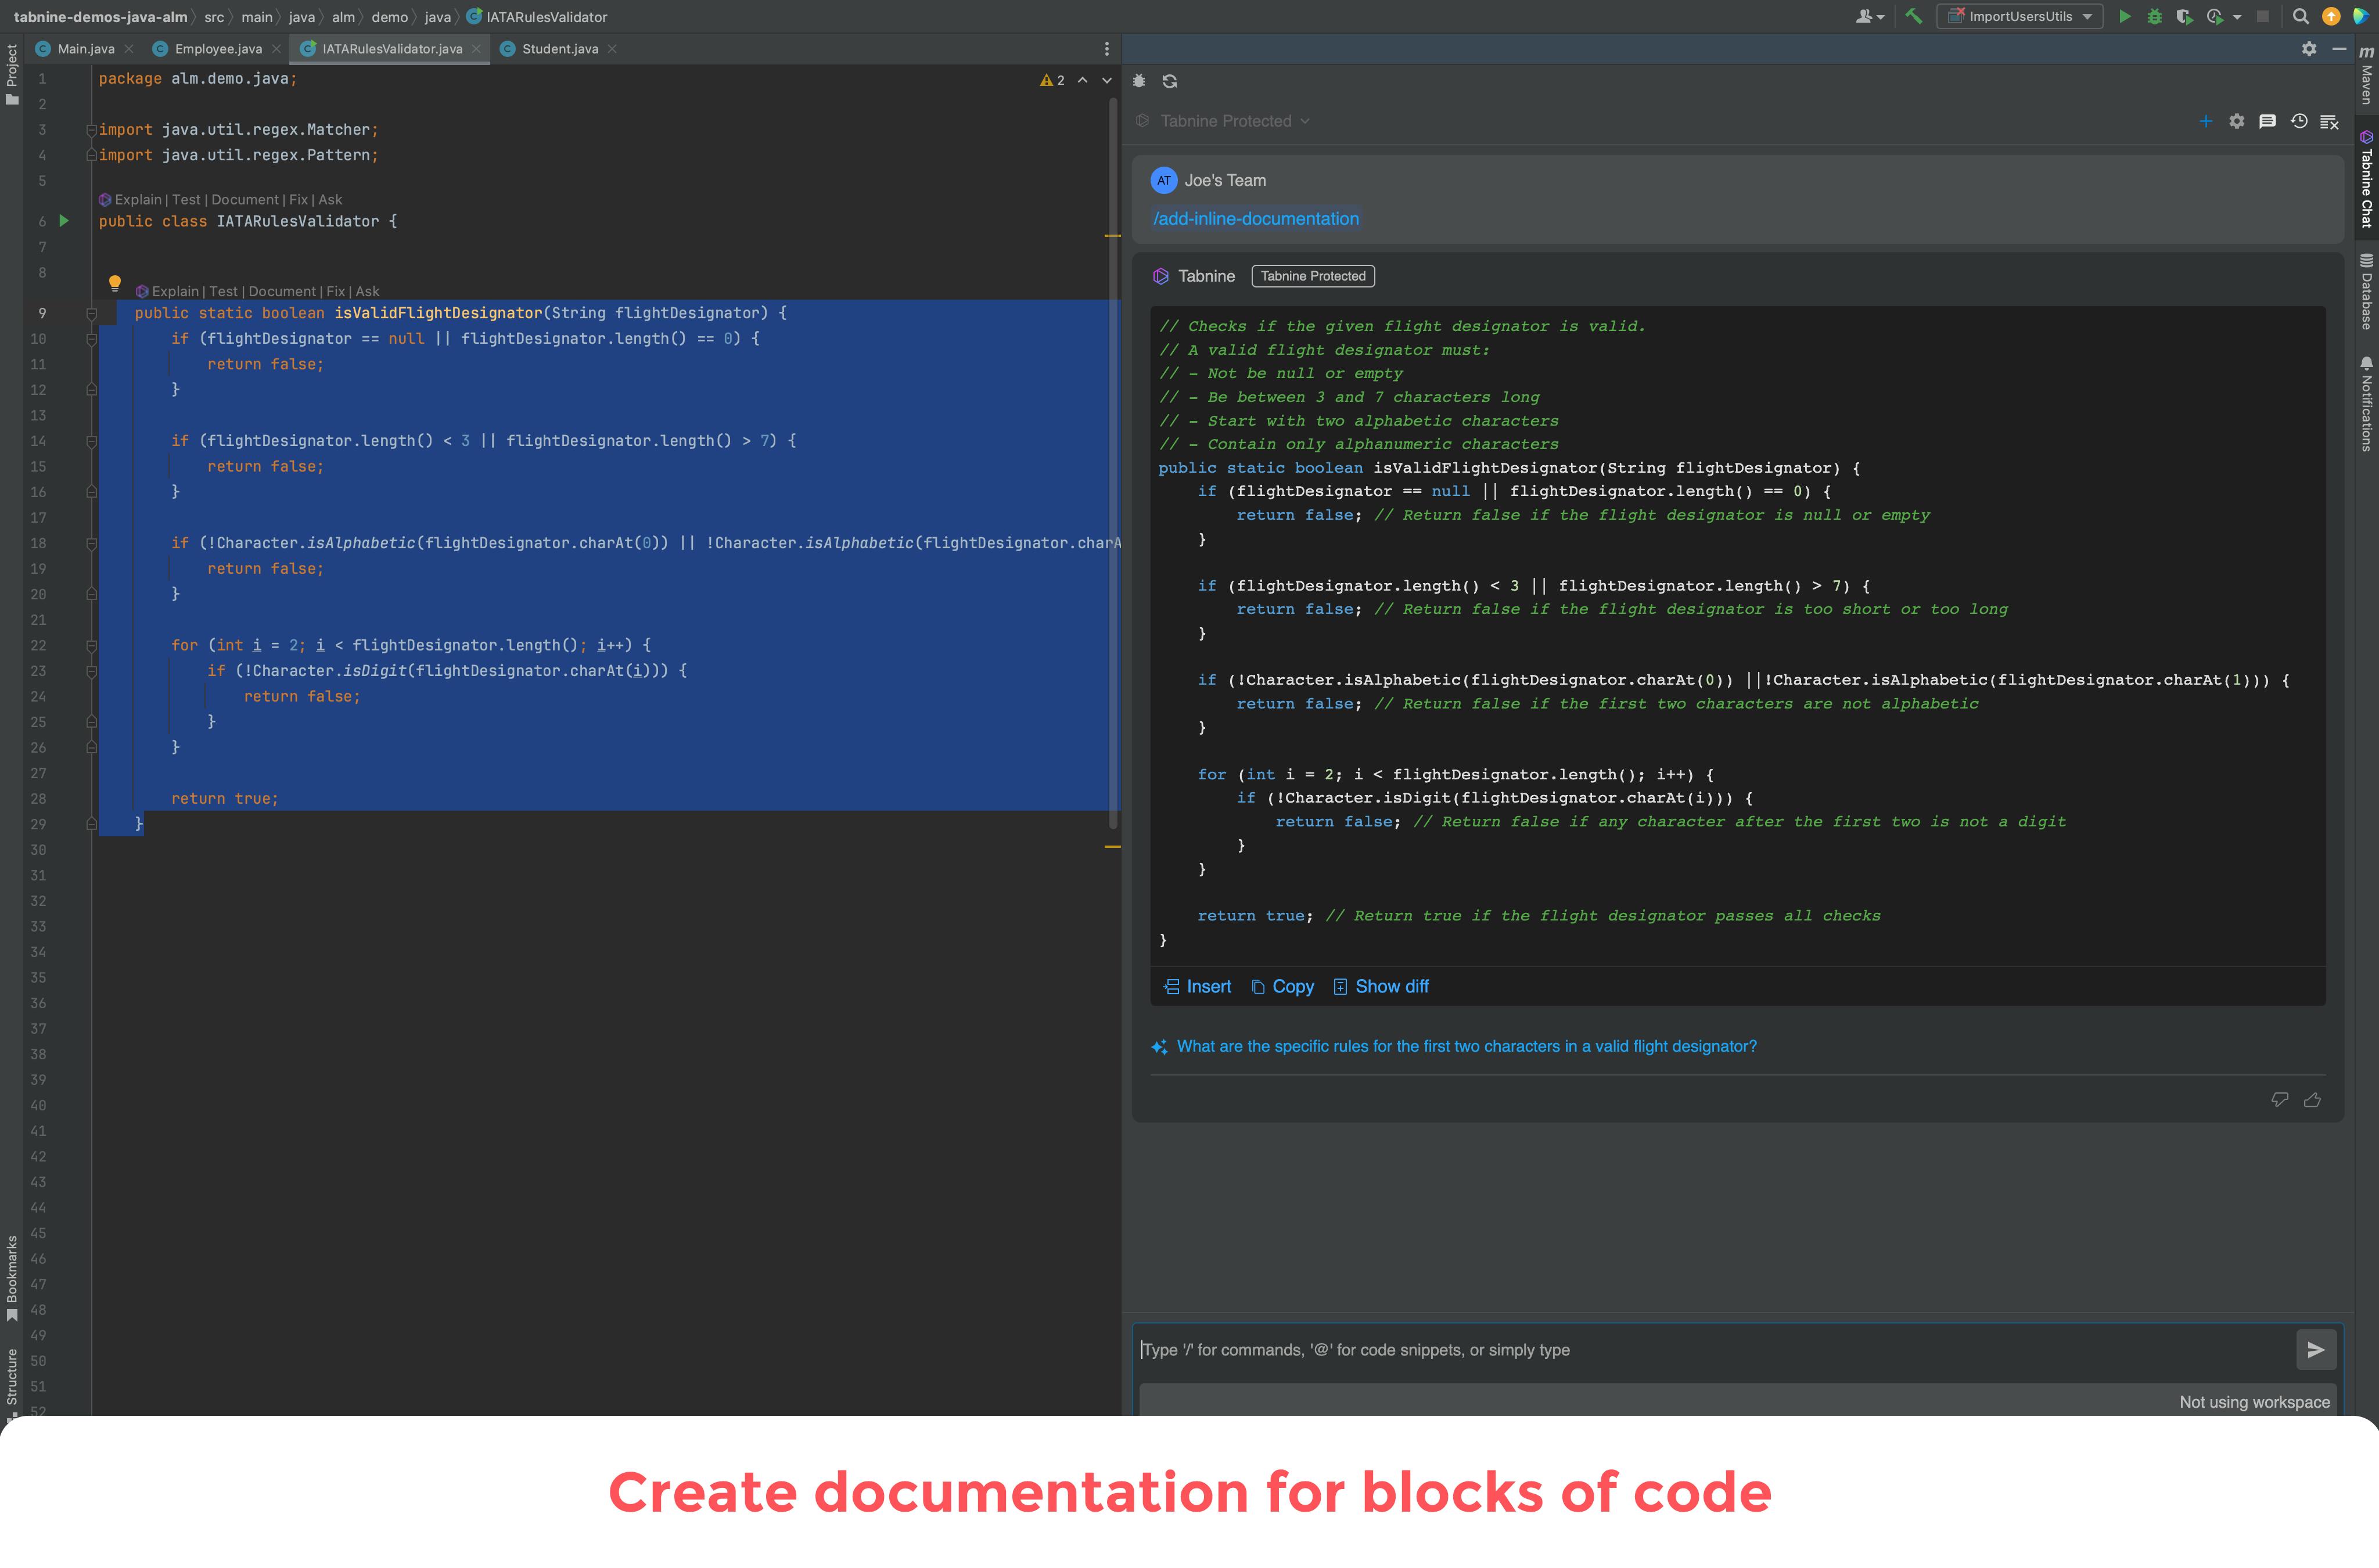Open the colorful JetBrains Toolbox icon at the toolbar's far right
This screenshot has height=1568, width=2379.
[x=2360, y=16]
